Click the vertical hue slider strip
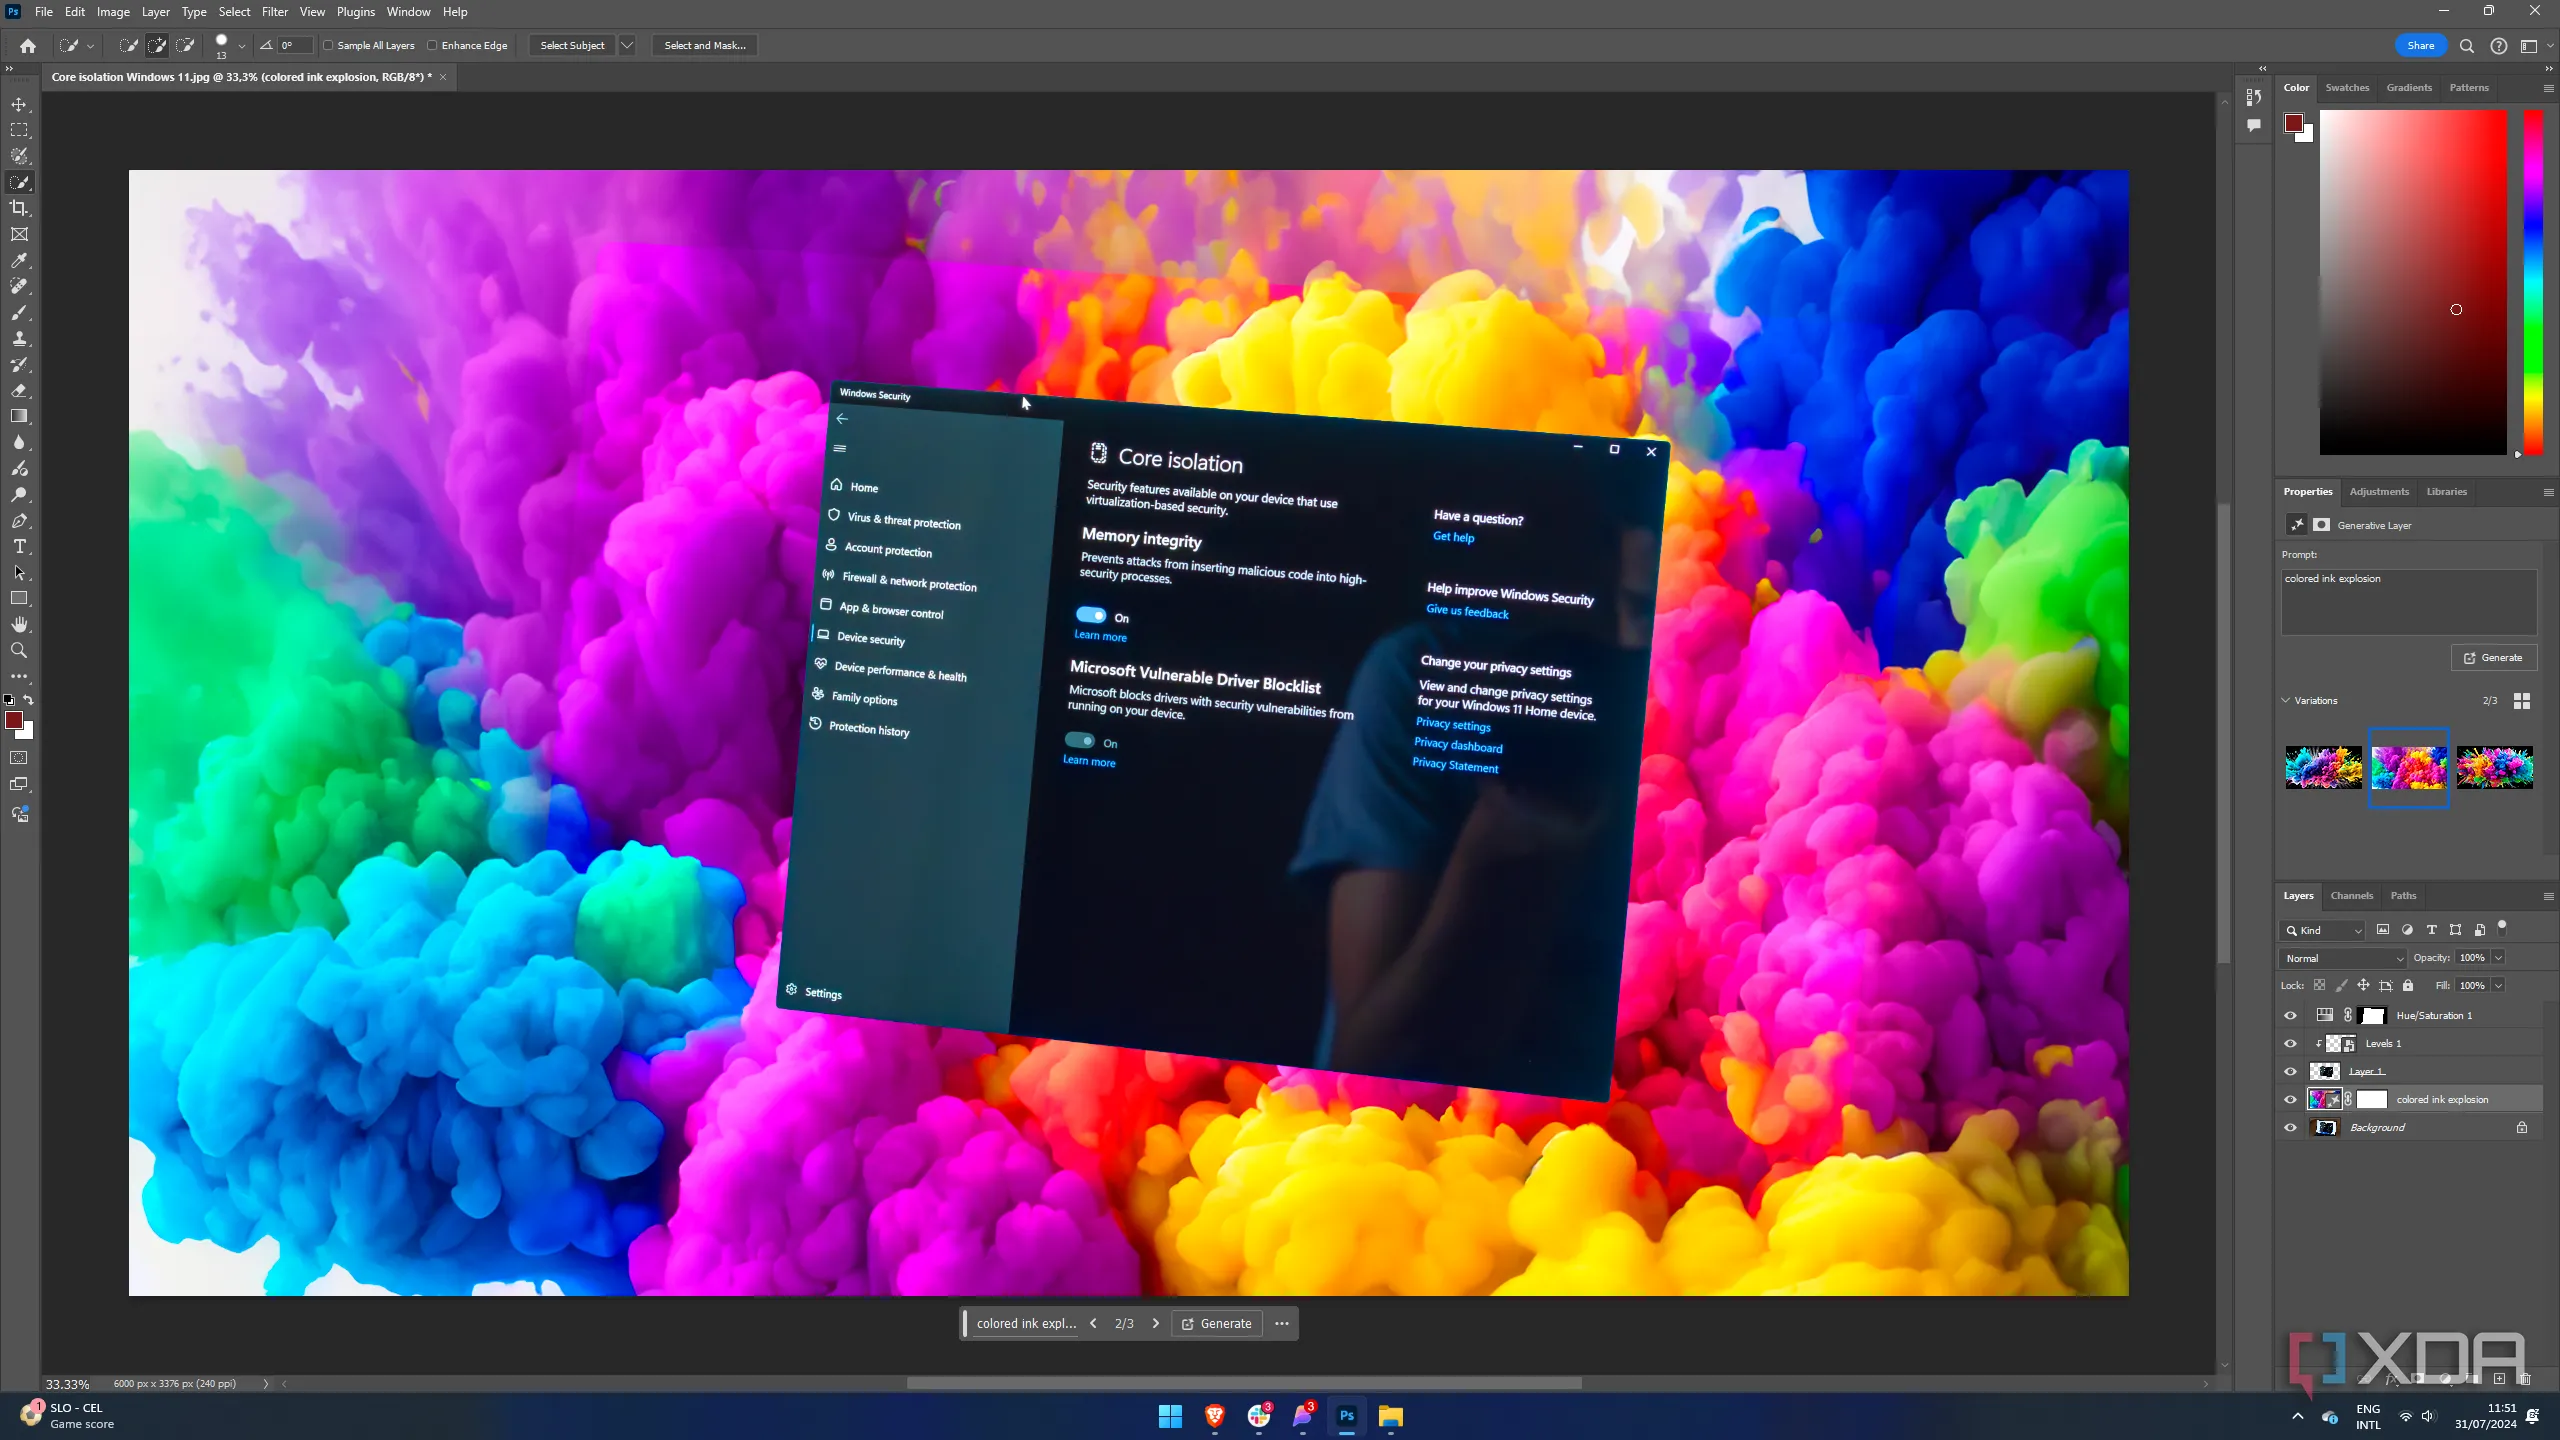 point(2533,280)
